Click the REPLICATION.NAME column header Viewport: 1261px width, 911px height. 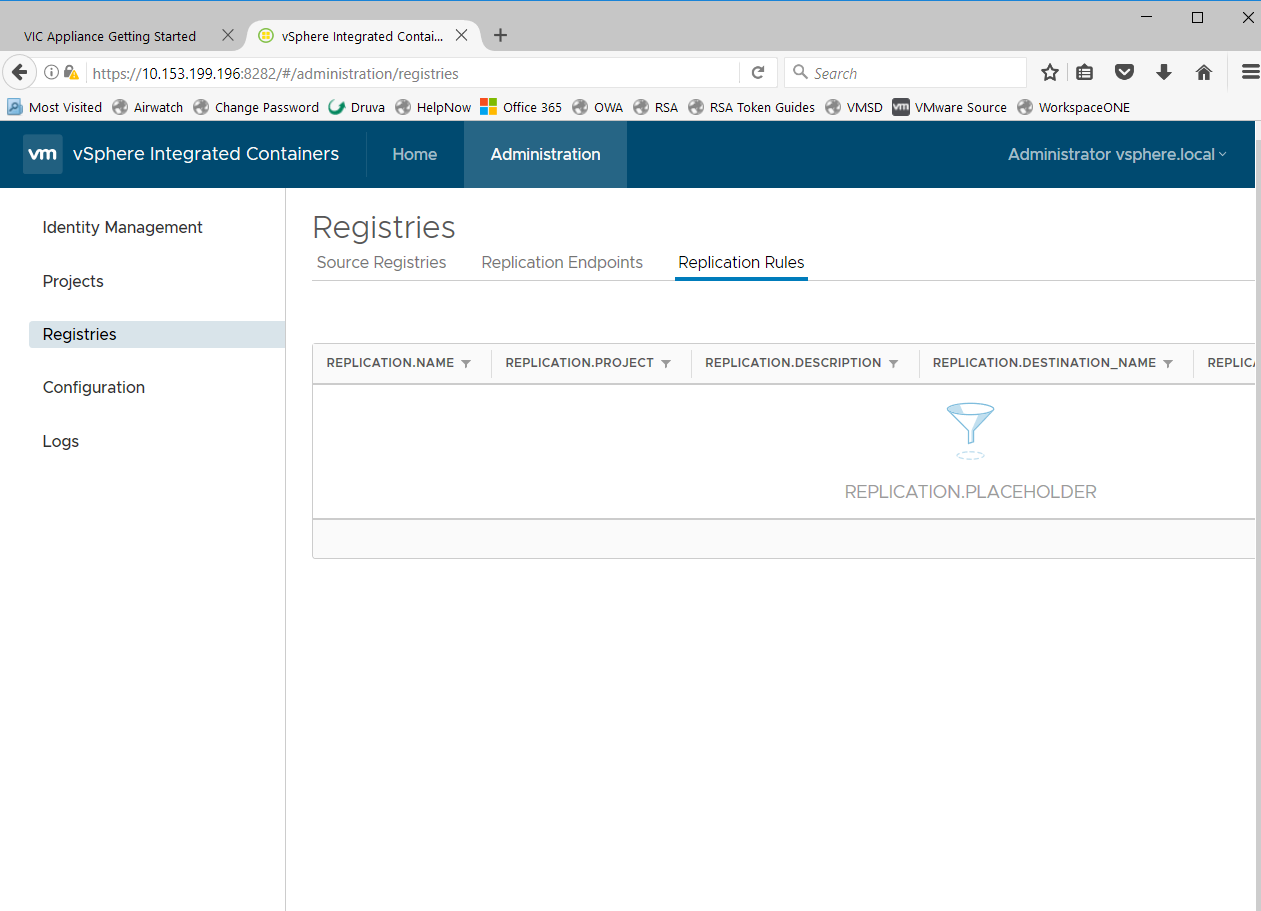tap(390, 363)
